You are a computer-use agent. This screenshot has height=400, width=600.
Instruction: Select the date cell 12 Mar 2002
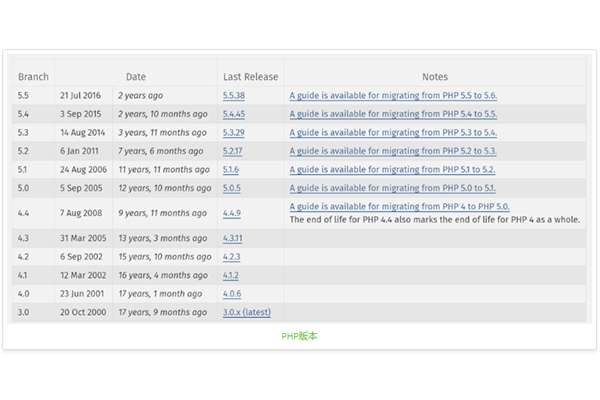(83, 275)
